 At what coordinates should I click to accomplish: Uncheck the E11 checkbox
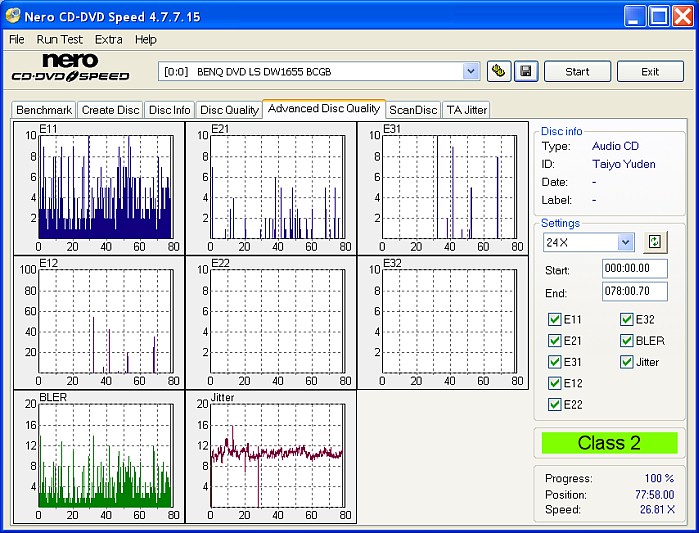pyautogui.click(x=555, y=320)
